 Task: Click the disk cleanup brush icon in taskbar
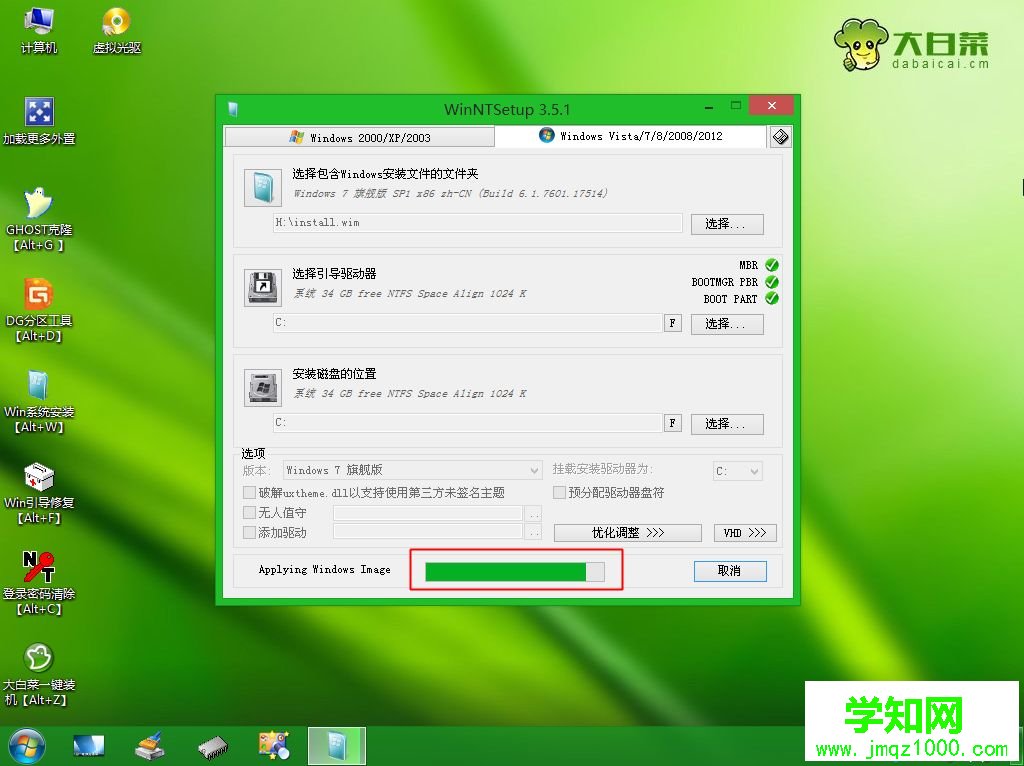(x=150, y=744)
